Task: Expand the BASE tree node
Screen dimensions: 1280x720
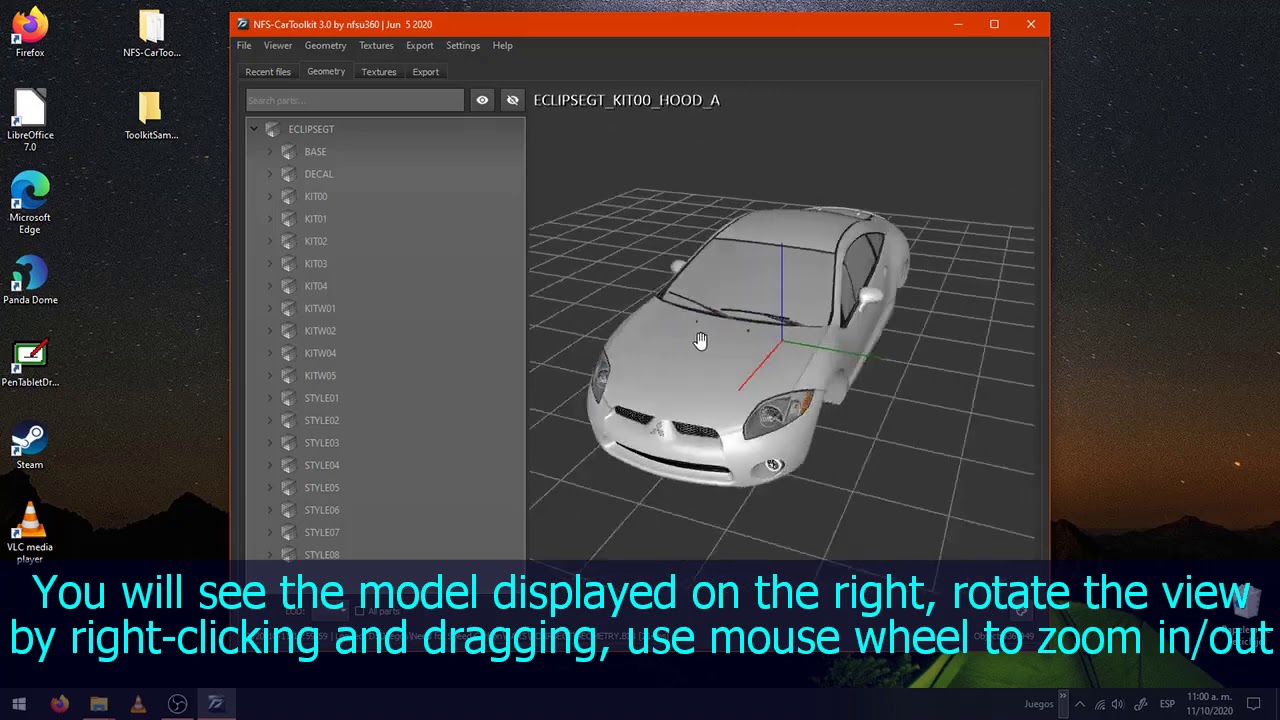Action: [270, 152]
